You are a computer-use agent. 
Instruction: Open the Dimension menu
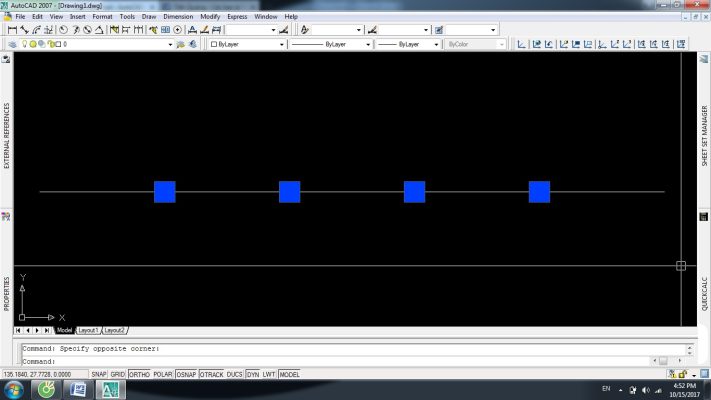coord(178,17)
